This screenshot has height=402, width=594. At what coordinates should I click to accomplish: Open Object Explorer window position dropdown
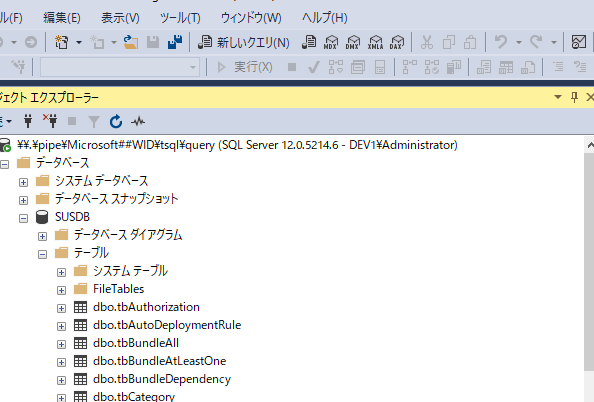tap(558, 97)
